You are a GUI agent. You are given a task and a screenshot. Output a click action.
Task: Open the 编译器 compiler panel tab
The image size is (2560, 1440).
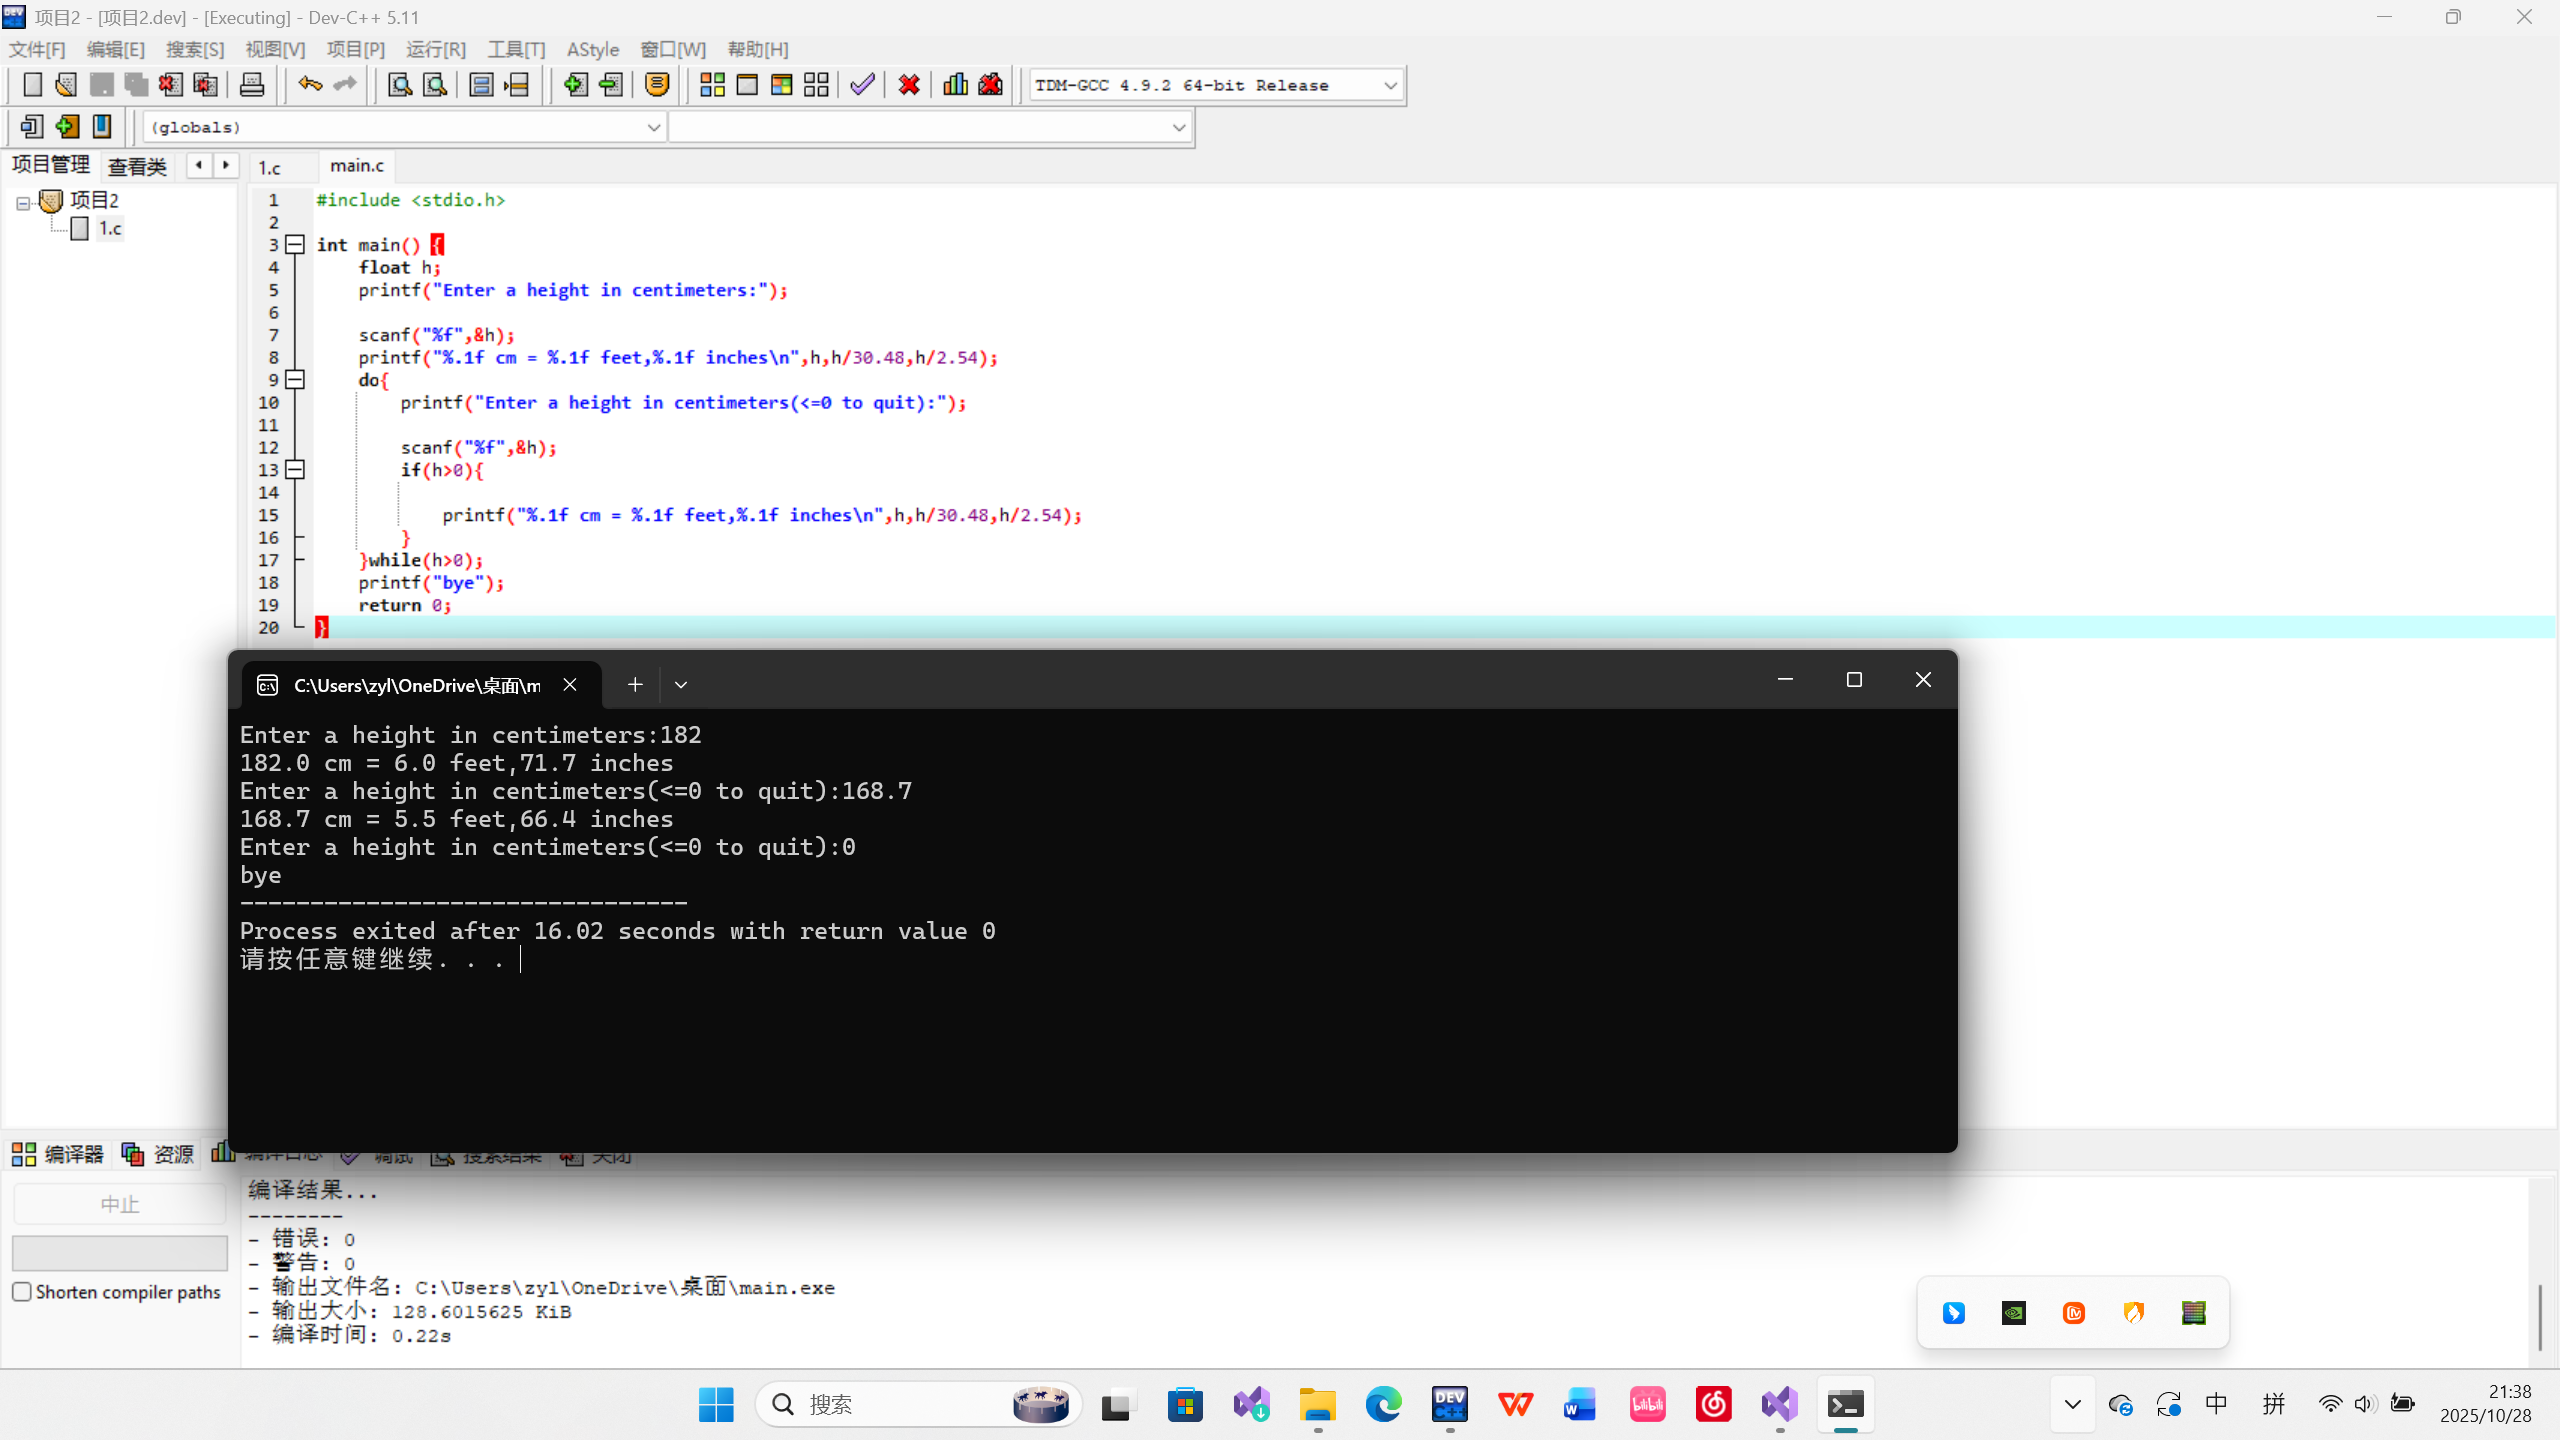[x=58, y=1154]
